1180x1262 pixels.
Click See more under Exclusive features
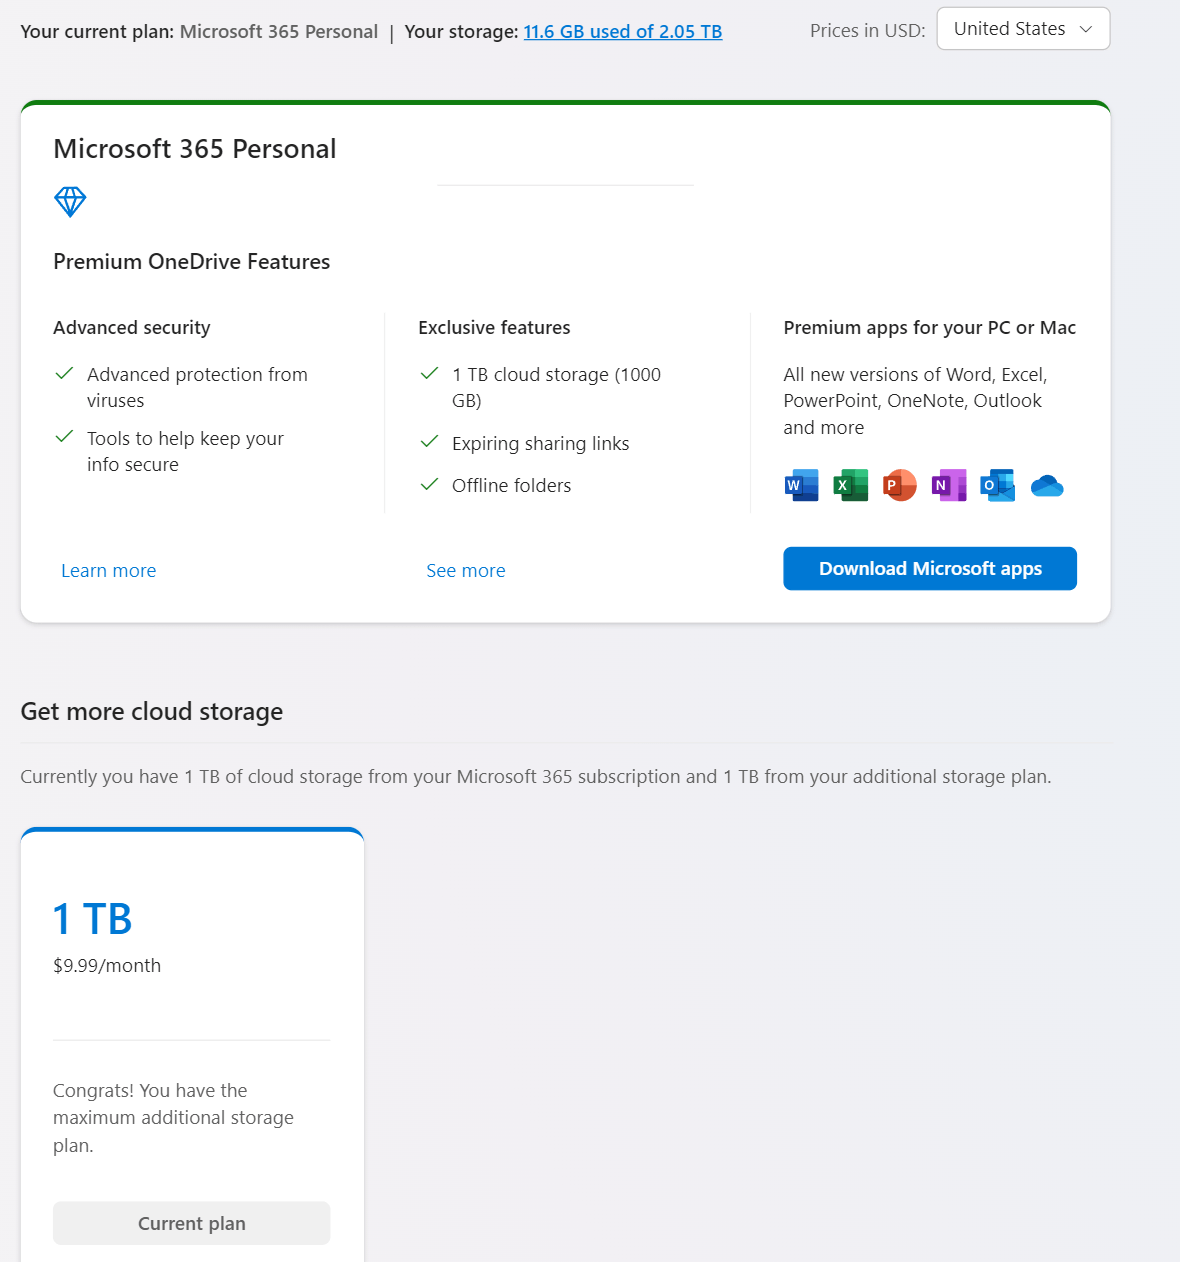click(466, 571)
